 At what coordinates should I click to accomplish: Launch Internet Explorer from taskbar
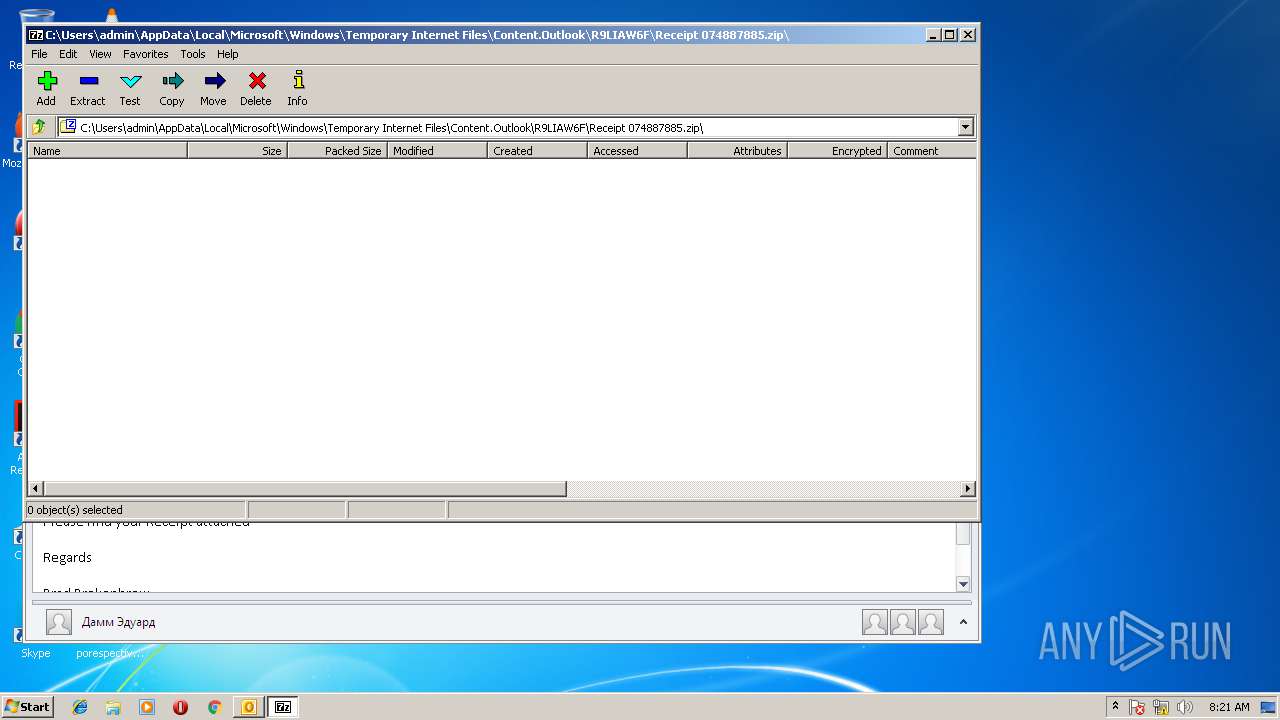(80, 707)
